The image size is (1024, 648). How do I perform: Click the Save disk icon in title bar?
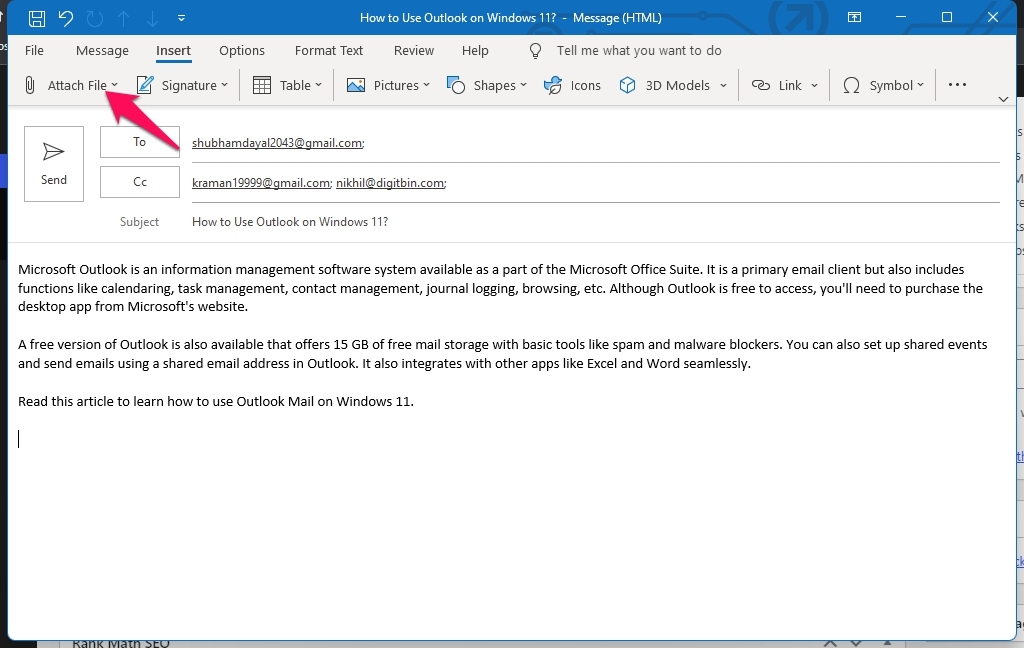coord(37,18)
